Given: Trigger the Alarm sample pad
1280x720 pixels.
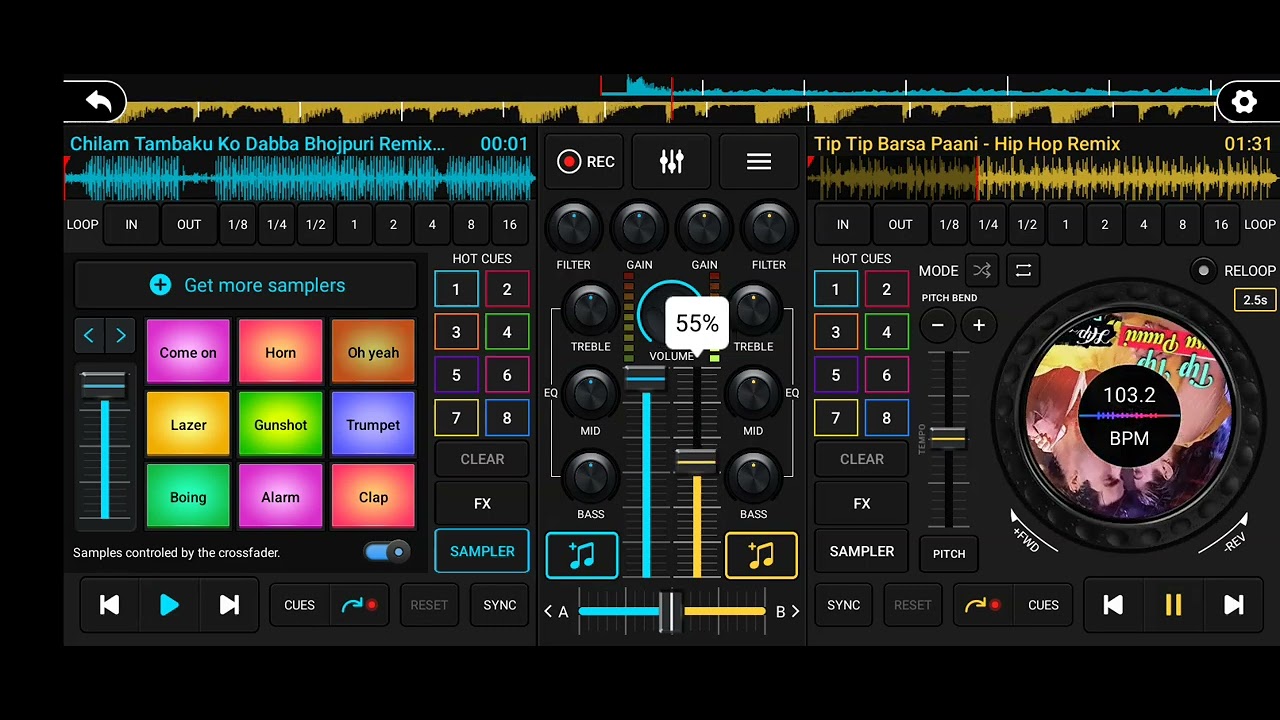Looking at the screenshot, I should tap(280, 496).
